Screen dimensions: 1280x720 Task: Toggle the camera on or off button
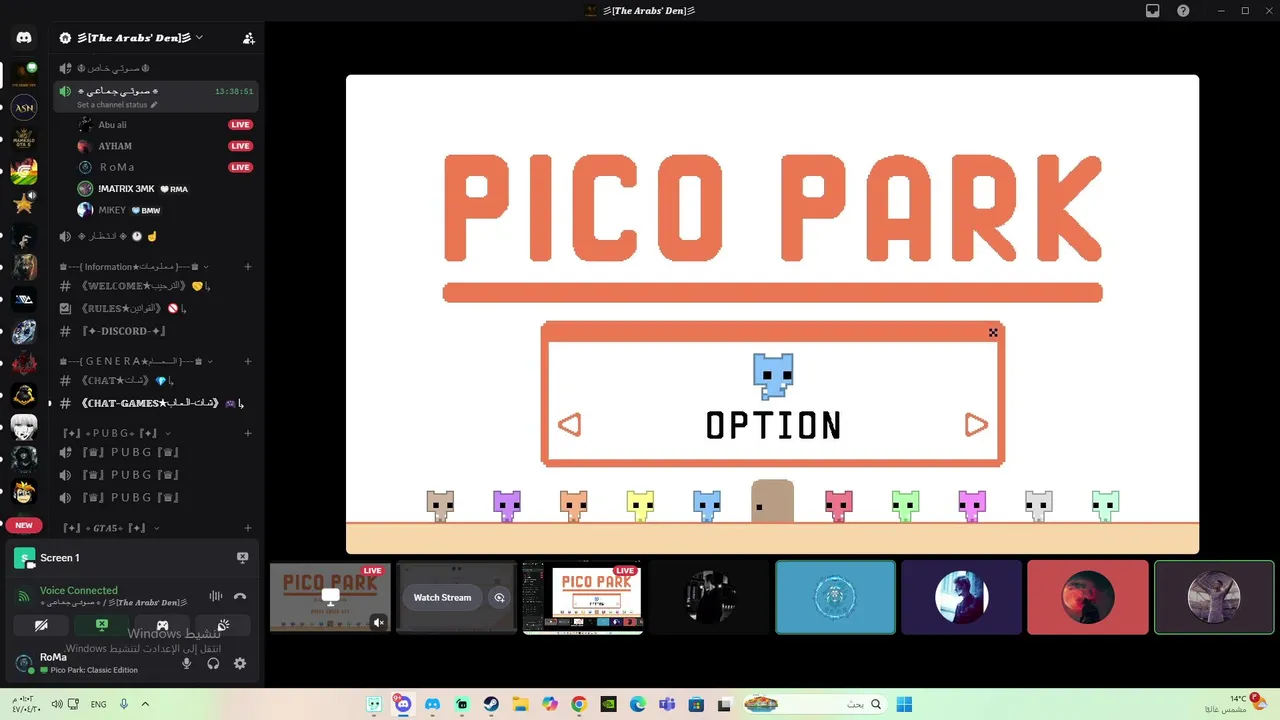point(41,625)
